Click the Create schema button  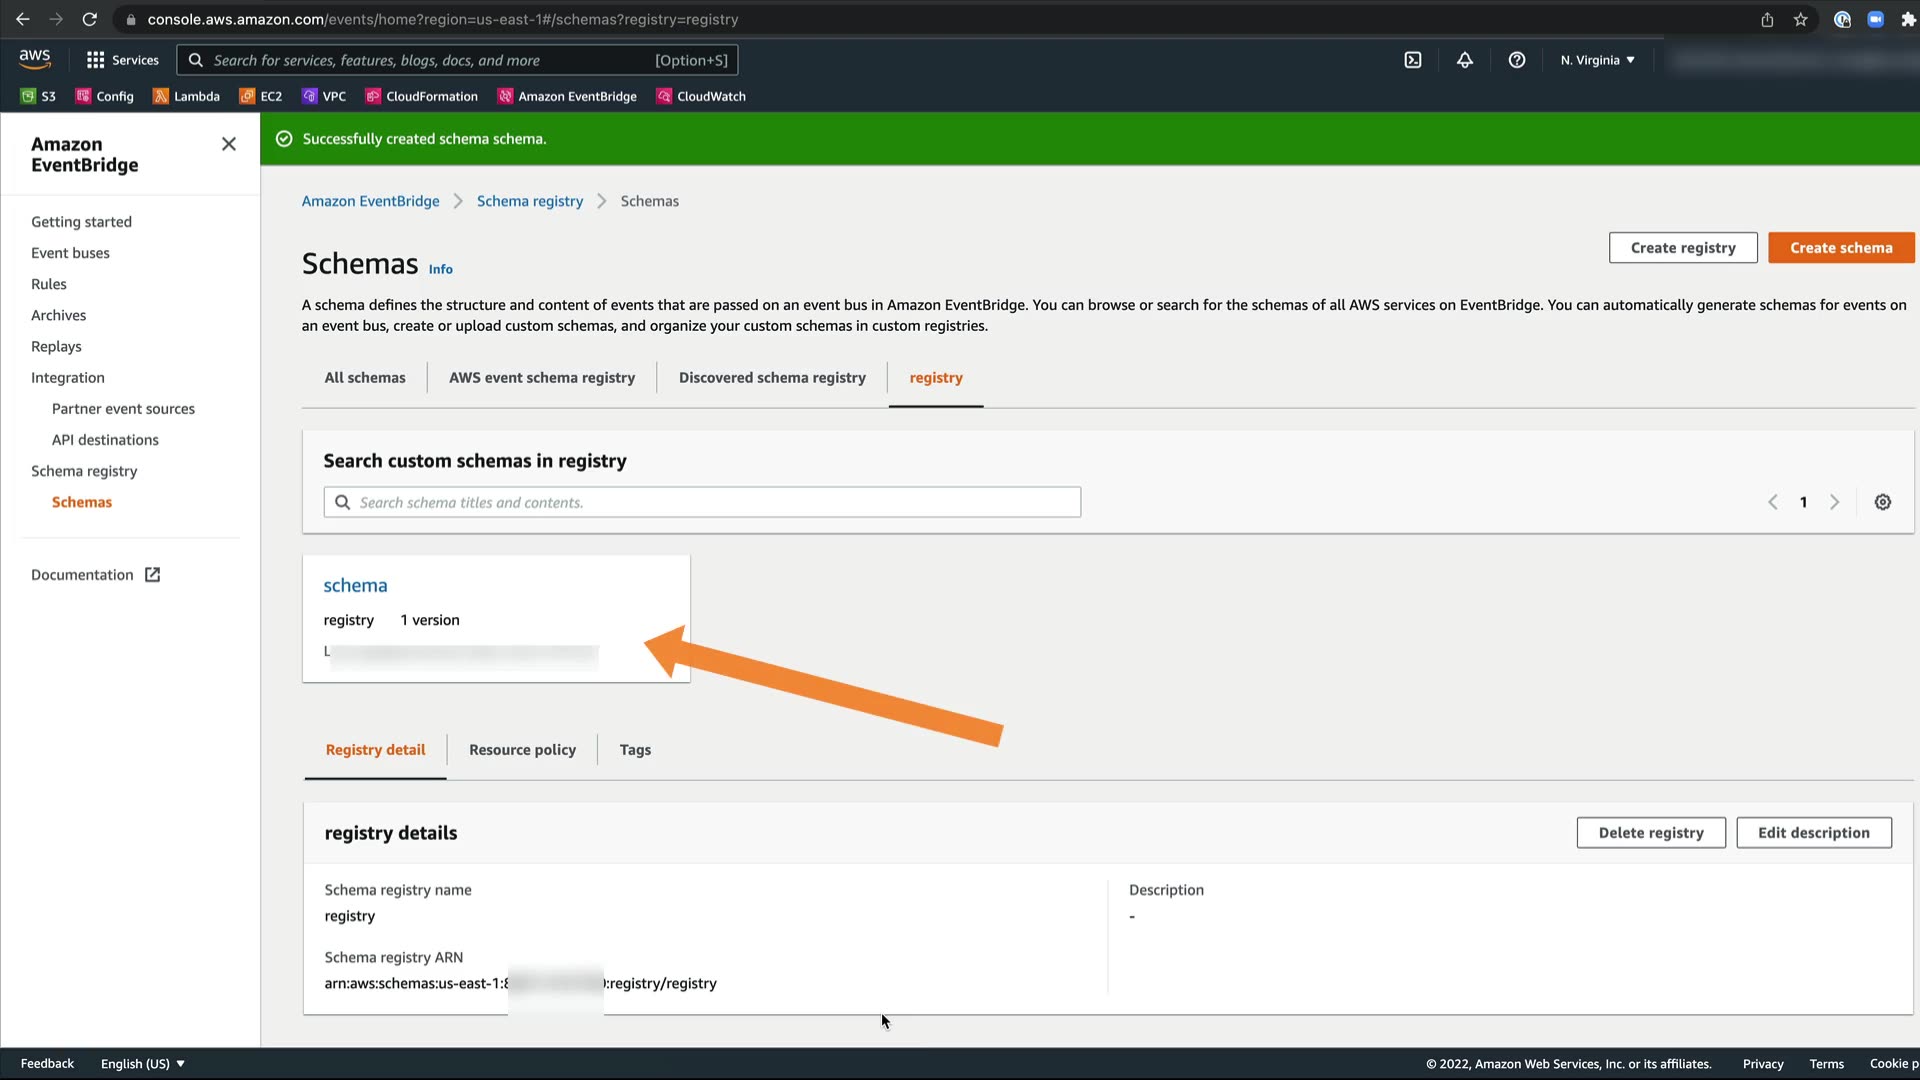(x=1841, y=247)
